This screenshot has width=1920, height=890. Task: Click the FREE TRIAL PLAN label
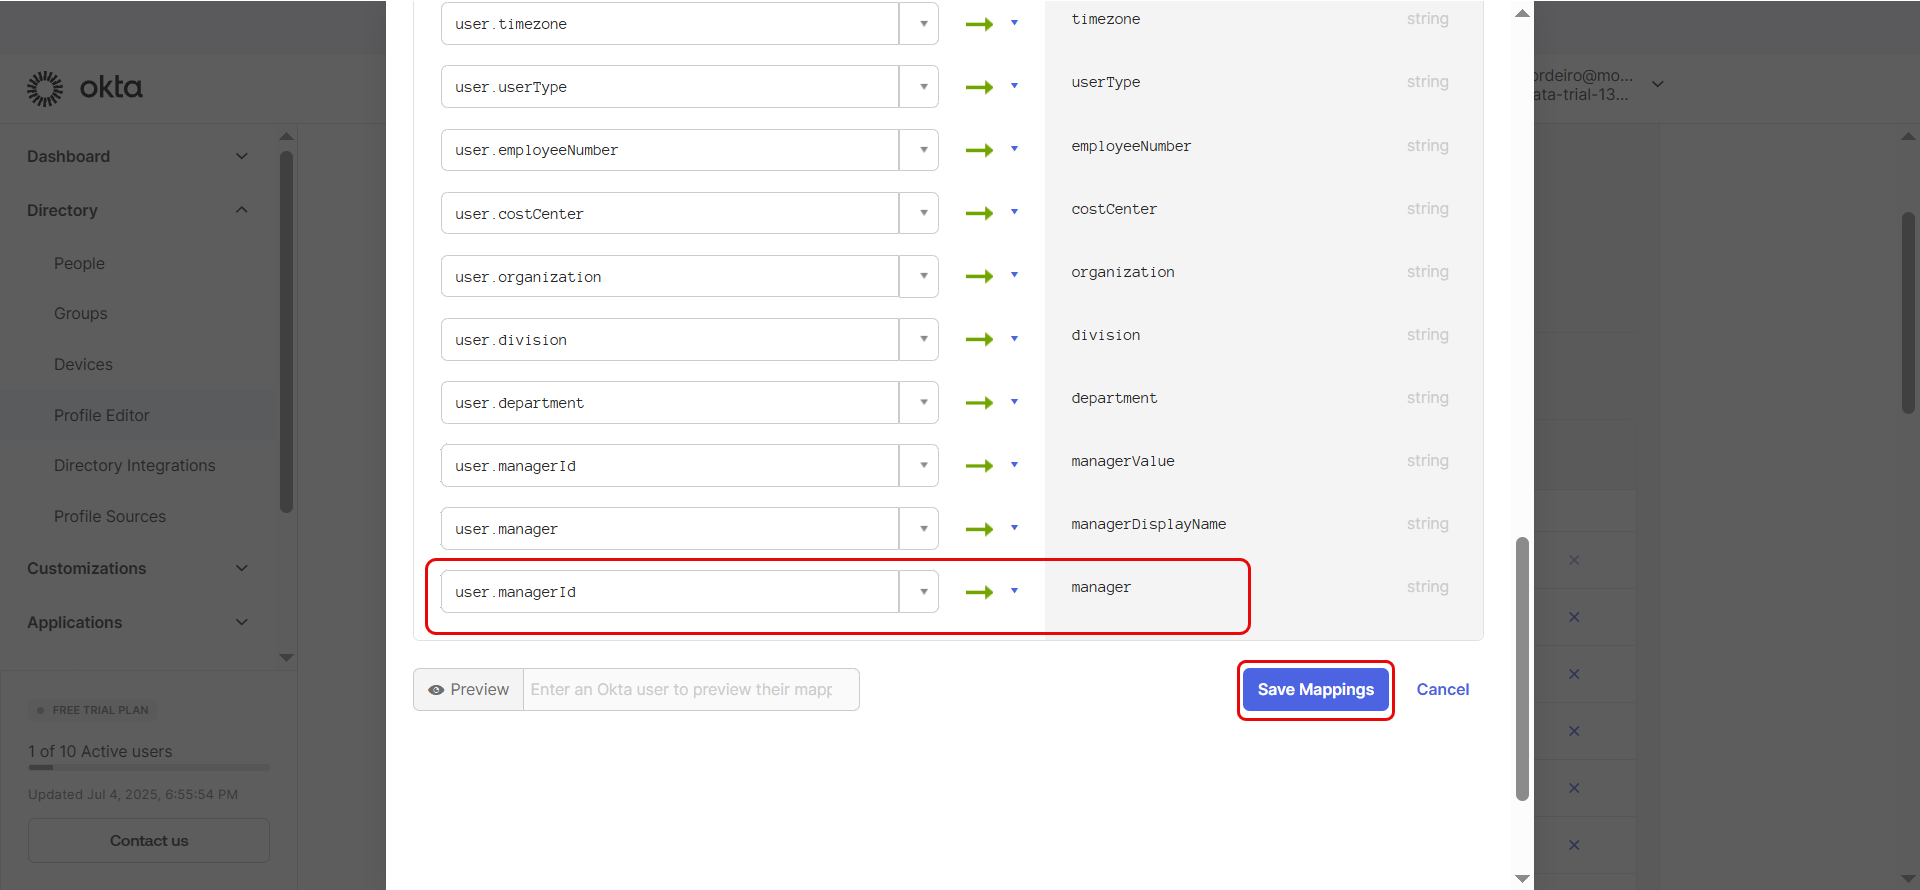pyautogui.click(x=100, y=710)
